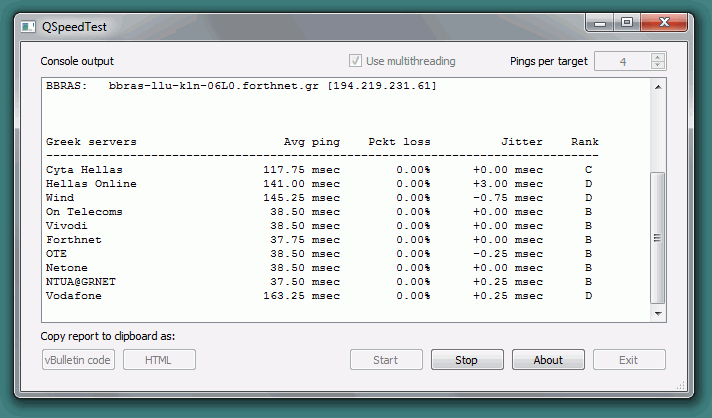Click the -0.25 msec jitter value for OTE
The image size is (712, 418).
508,254
